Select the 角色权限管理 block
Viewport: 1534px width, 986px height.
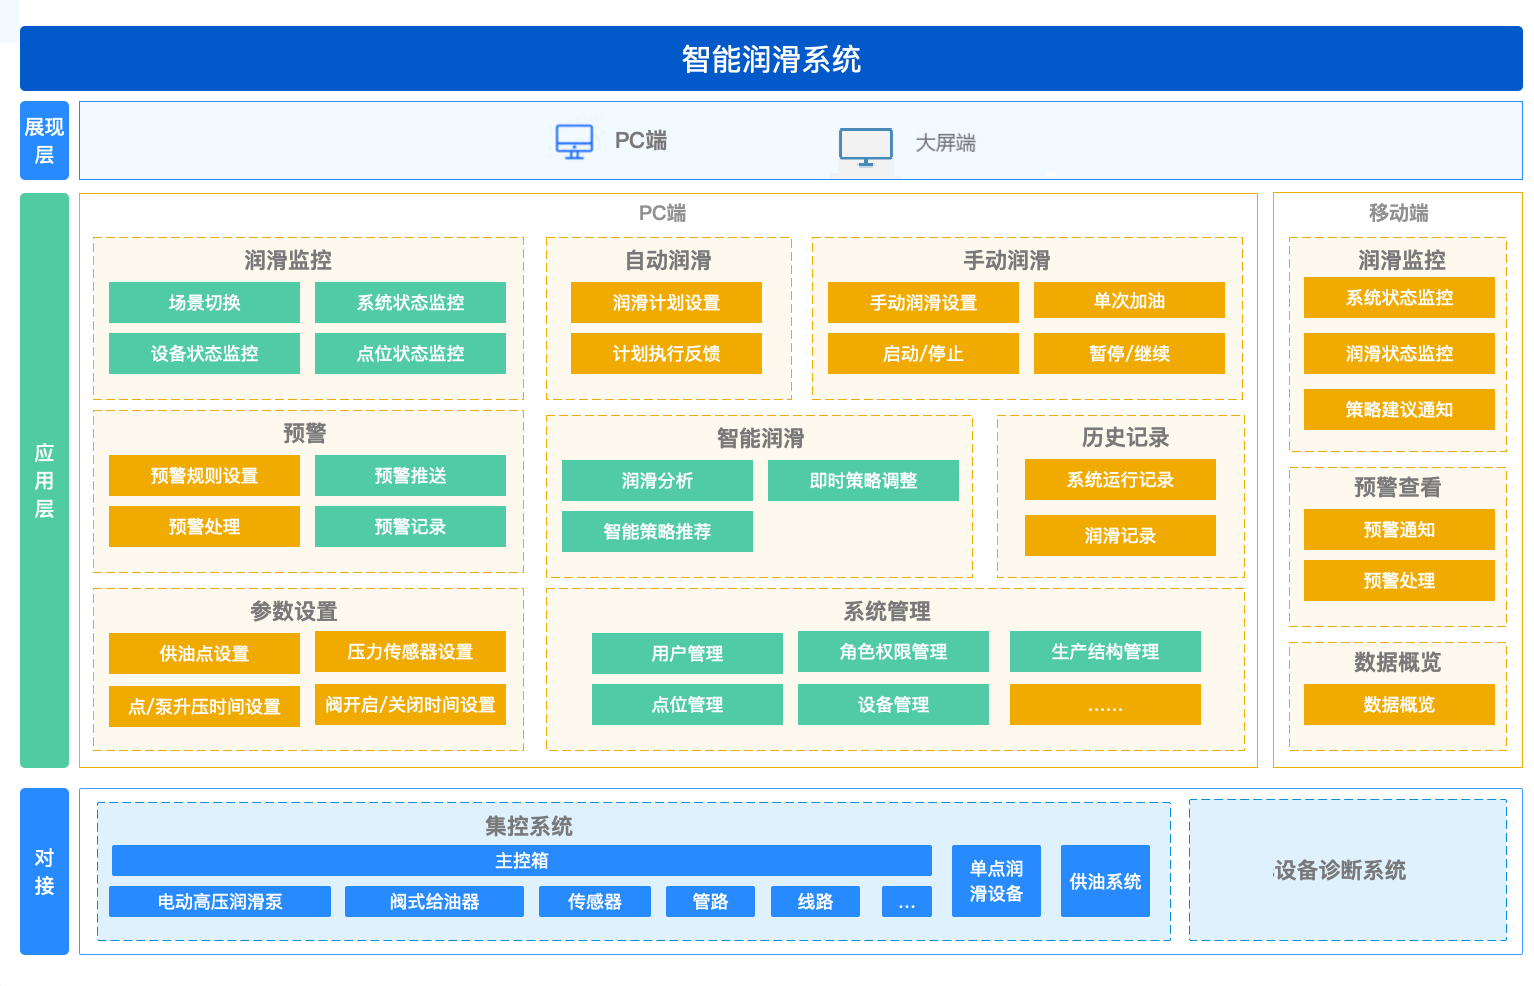click(893, 652)
